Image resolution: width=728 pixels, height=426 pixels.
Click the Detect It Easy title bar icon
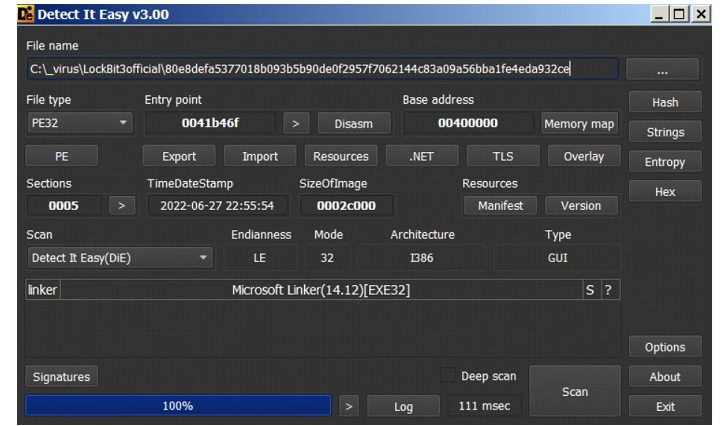(26, 14)
